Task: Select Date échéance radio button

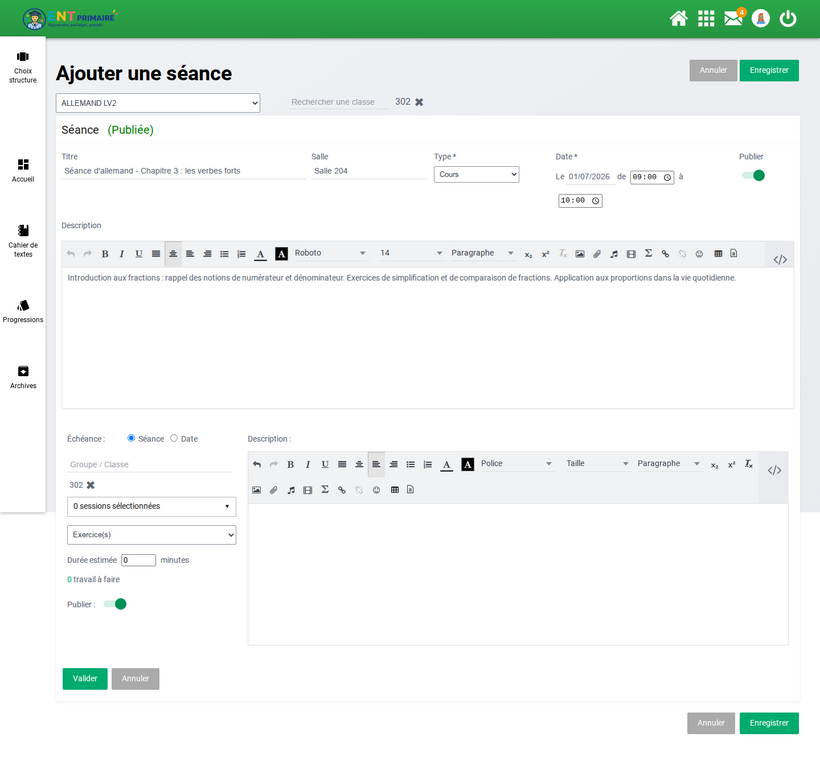Action: (174, 438)
